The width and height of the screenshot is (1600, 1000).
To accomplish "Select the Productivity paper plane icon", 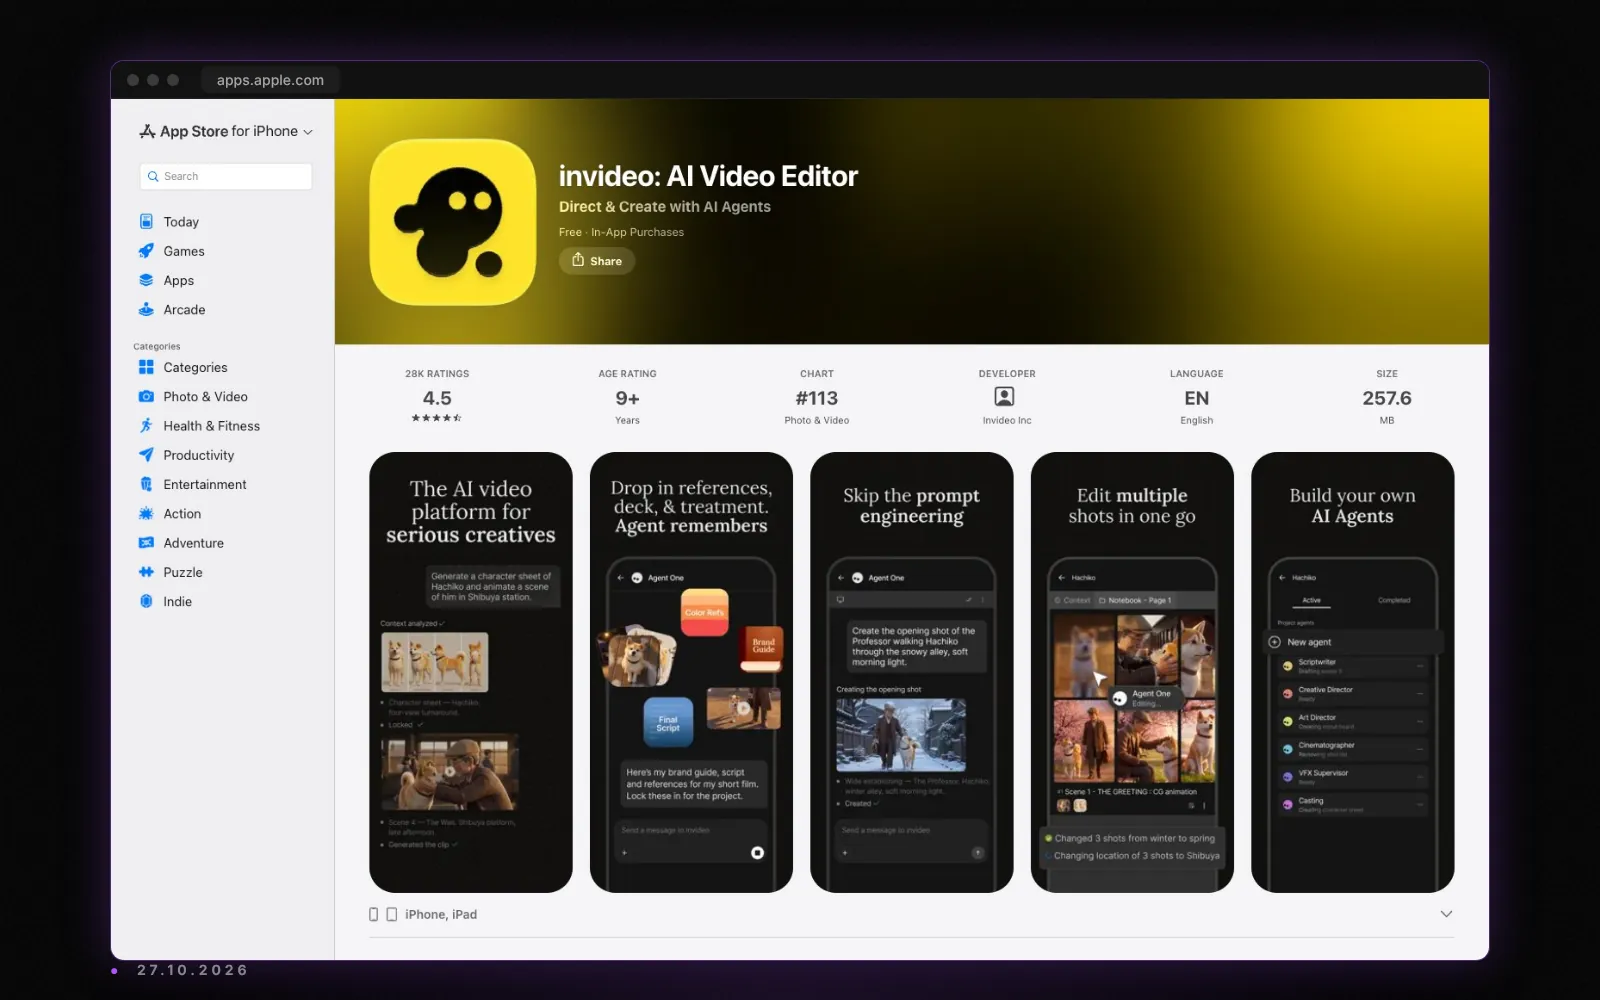I will [146, 455].
